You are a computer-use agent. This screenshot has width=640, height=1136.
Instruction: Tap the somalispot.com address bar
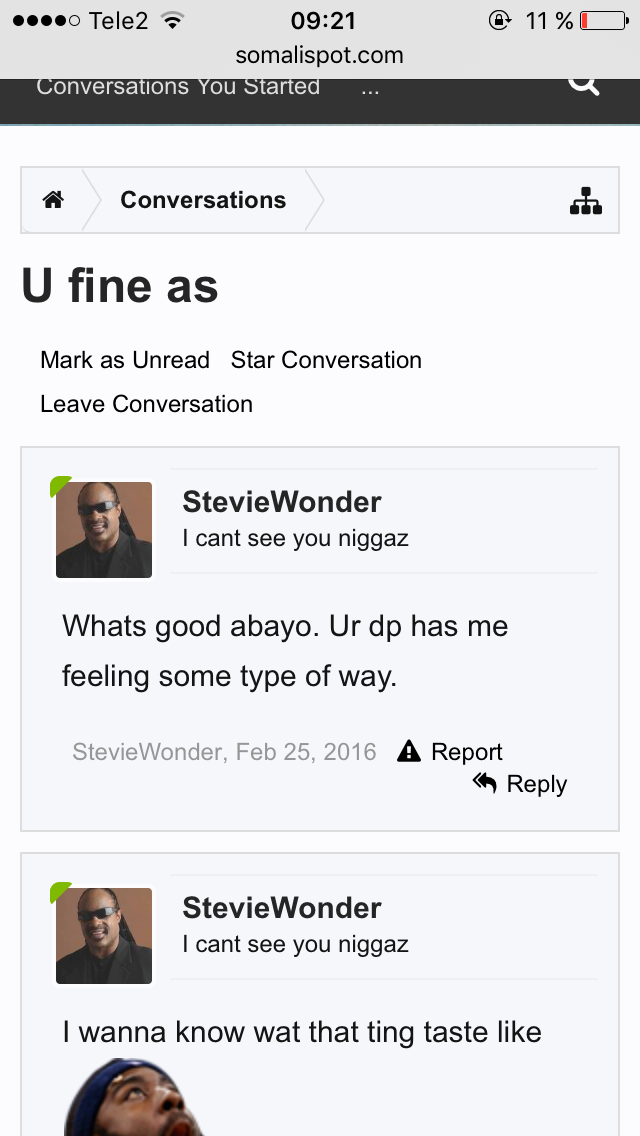tap(320, 55)
